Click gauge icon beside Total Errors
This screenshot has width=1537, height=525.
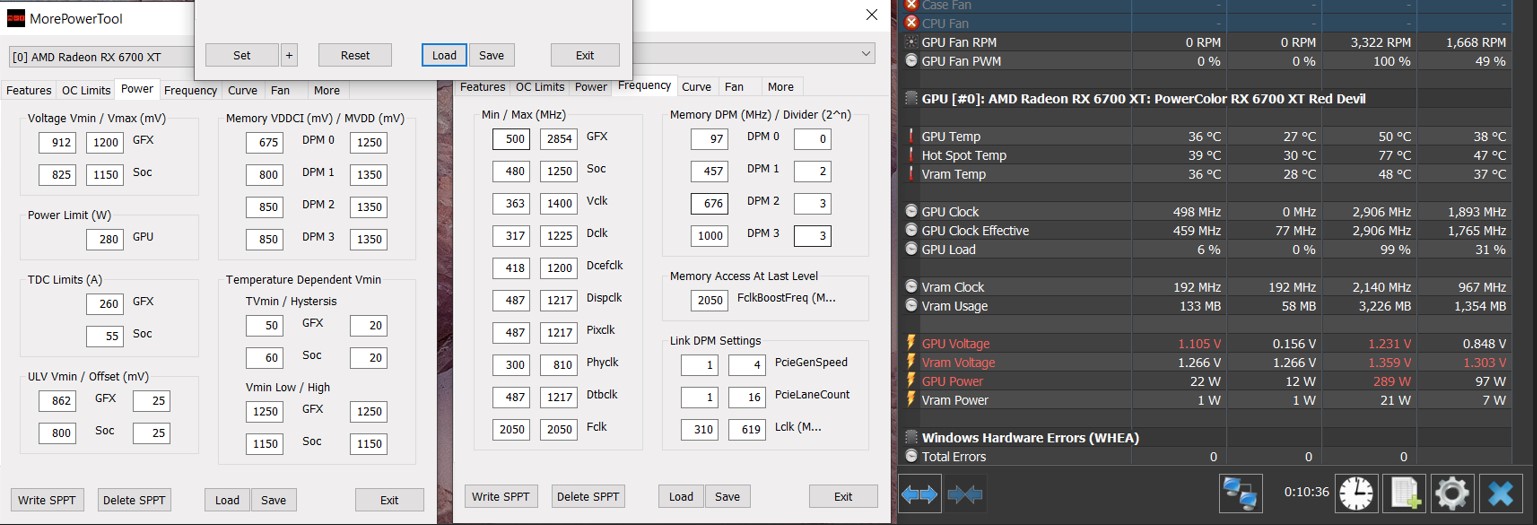[911, 456]
